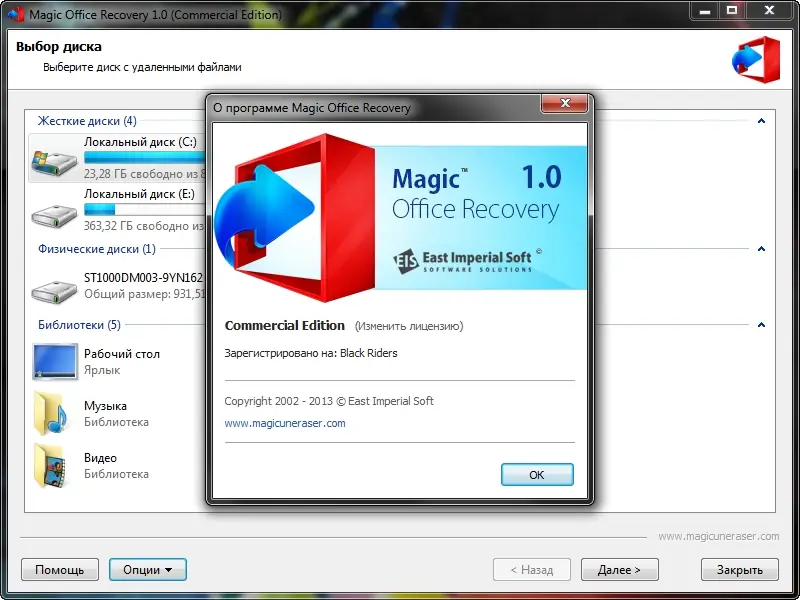Viewport: 800px width, 600px height.
Task: Open the Рабочий стол desktop library icon
Action: [55, 362]
